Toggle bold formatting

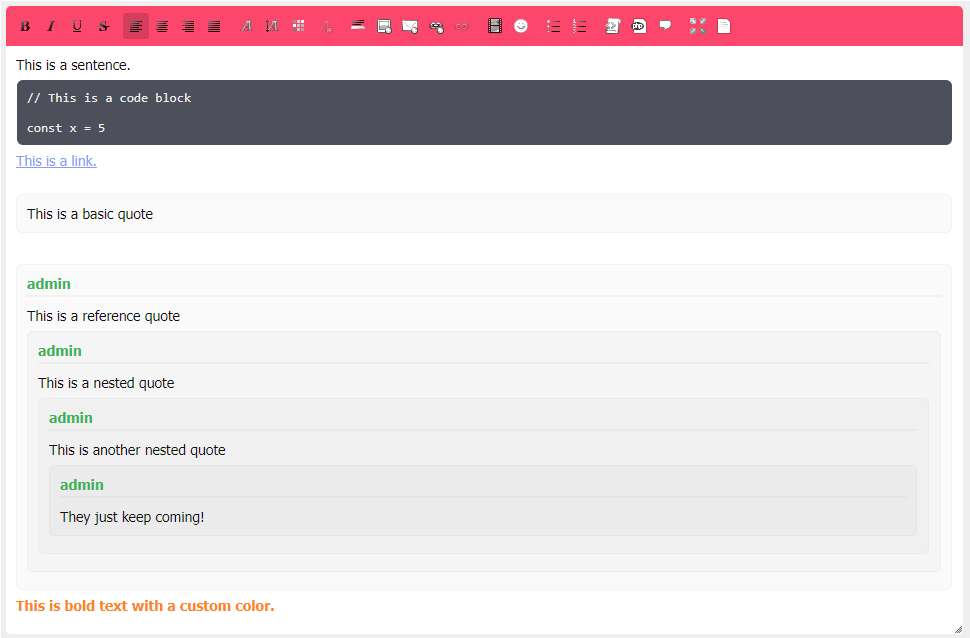click(x=25, y=26)
